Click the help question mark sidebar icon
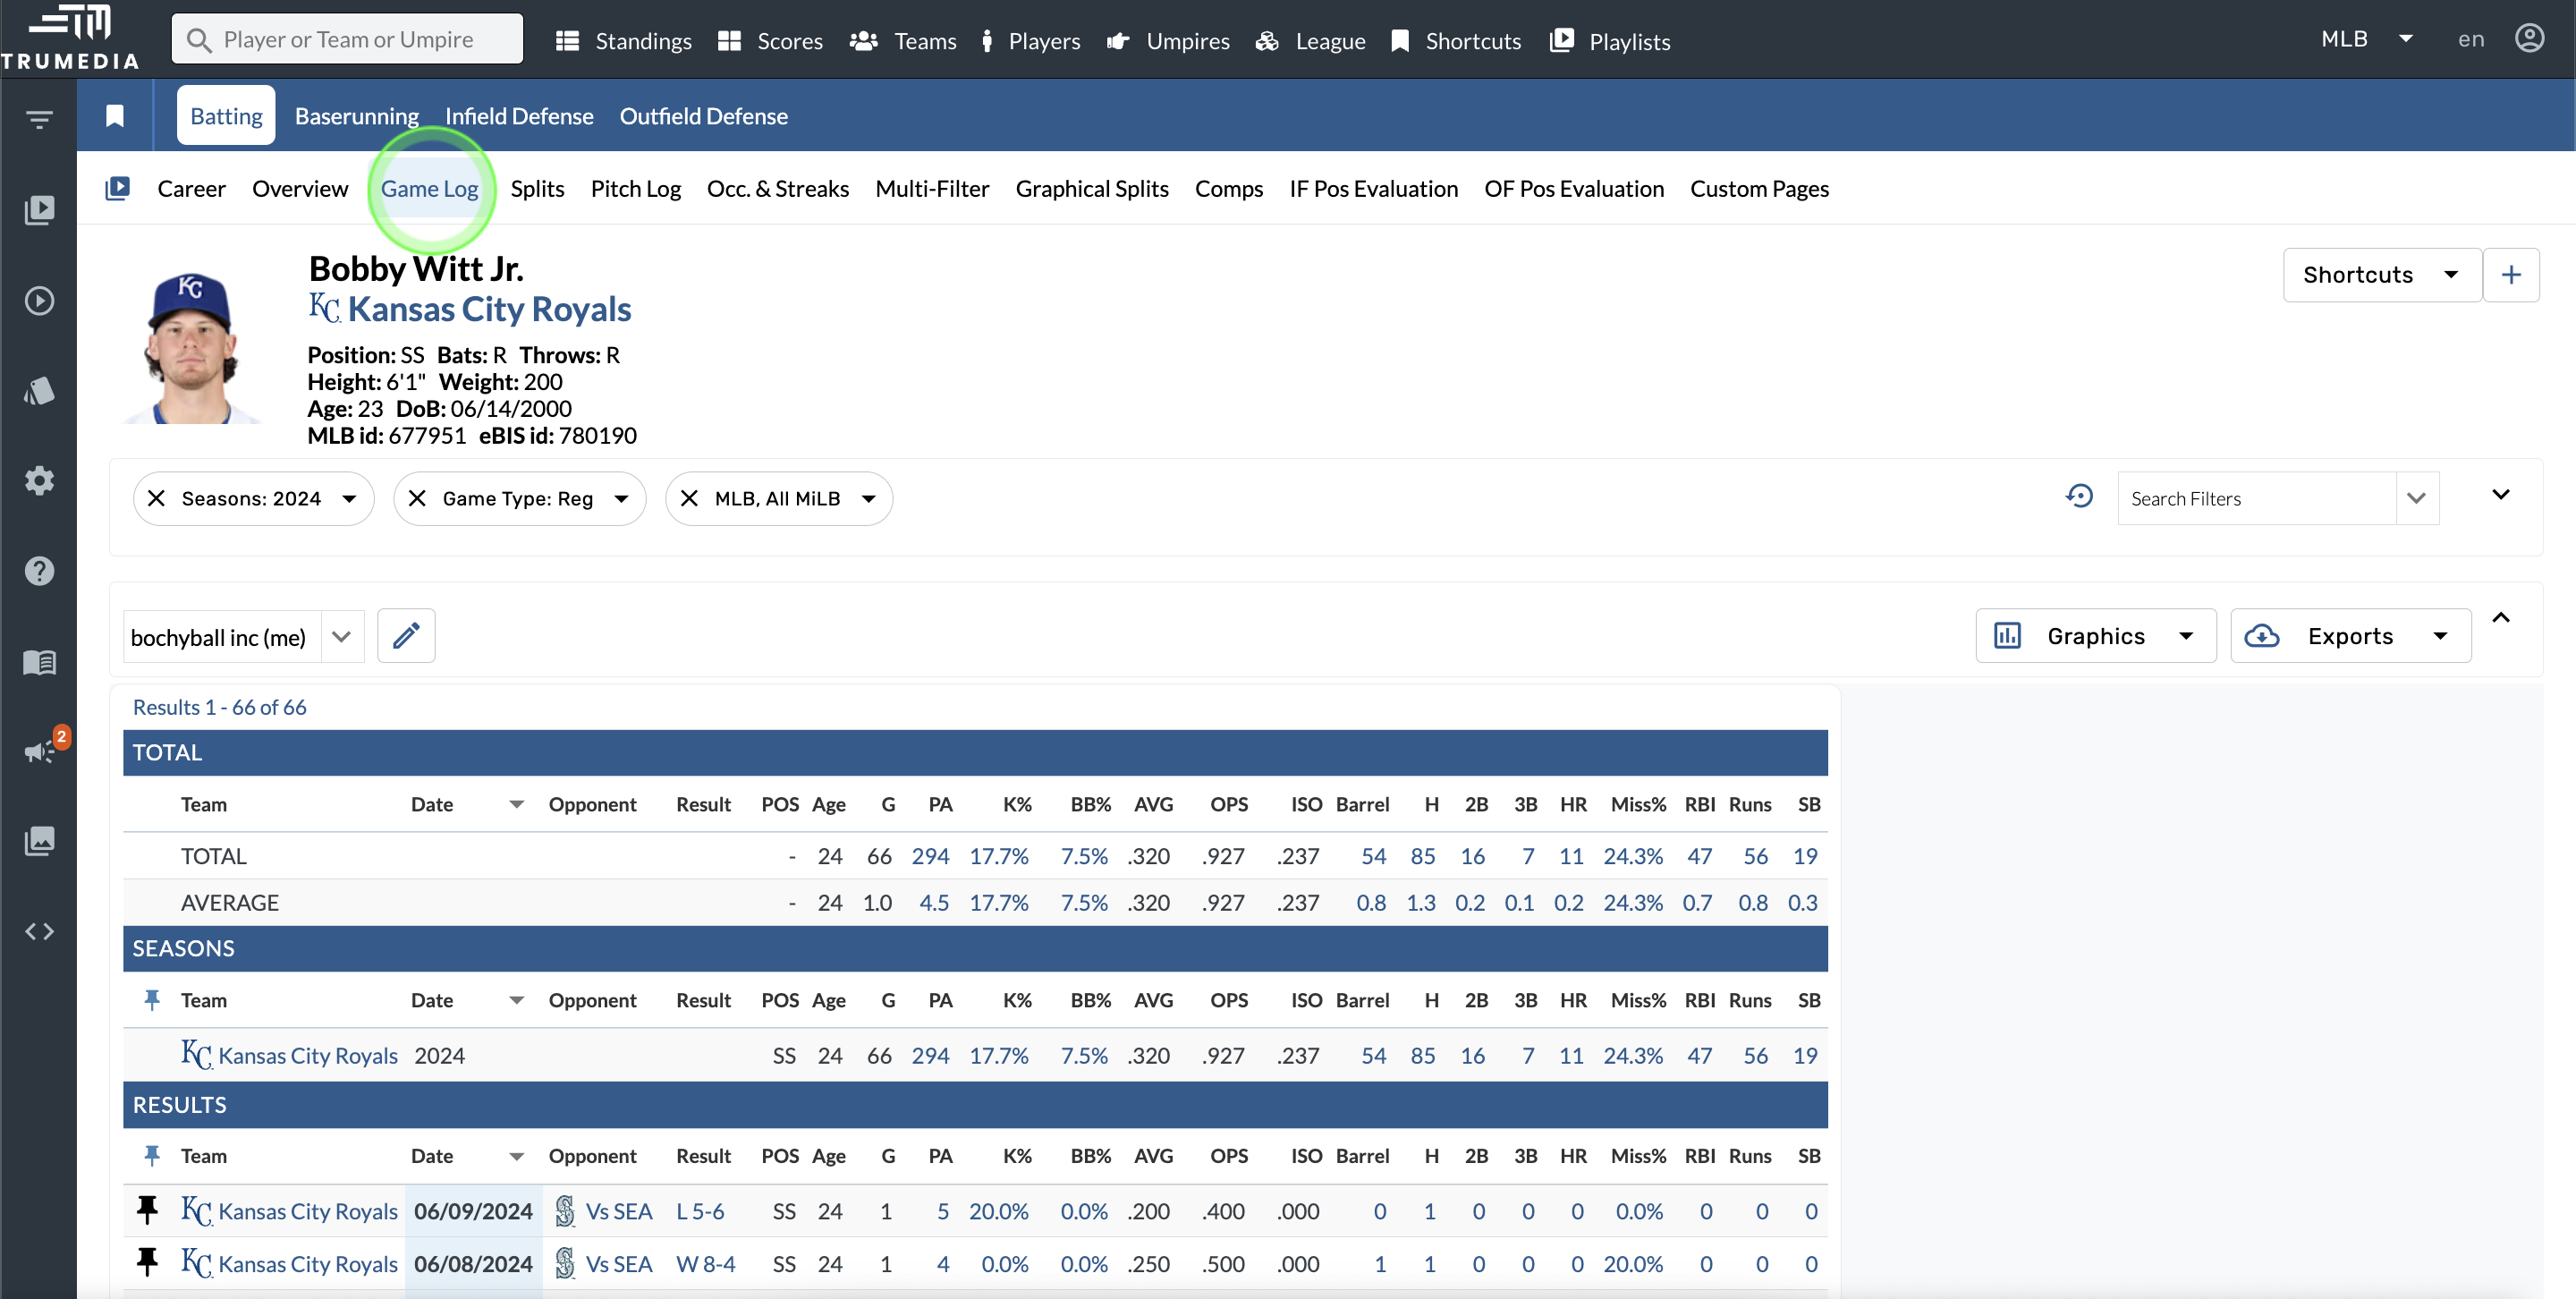The image size is (2576, 1299). [x=40, y=571]
